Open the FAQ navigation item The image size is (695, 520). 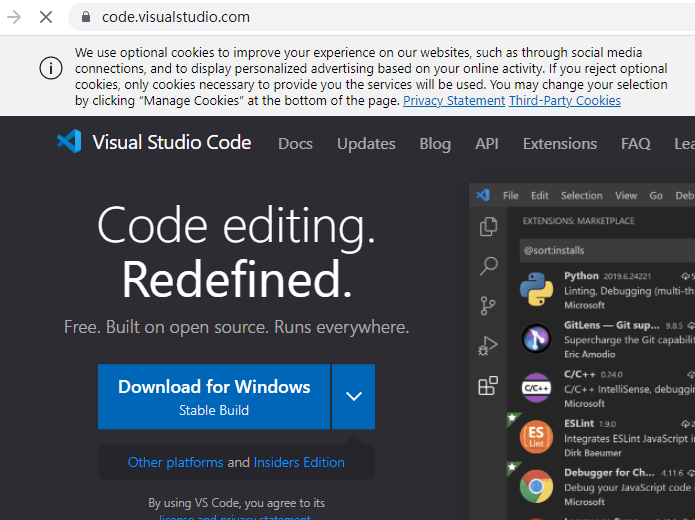(x=636, y=144)
